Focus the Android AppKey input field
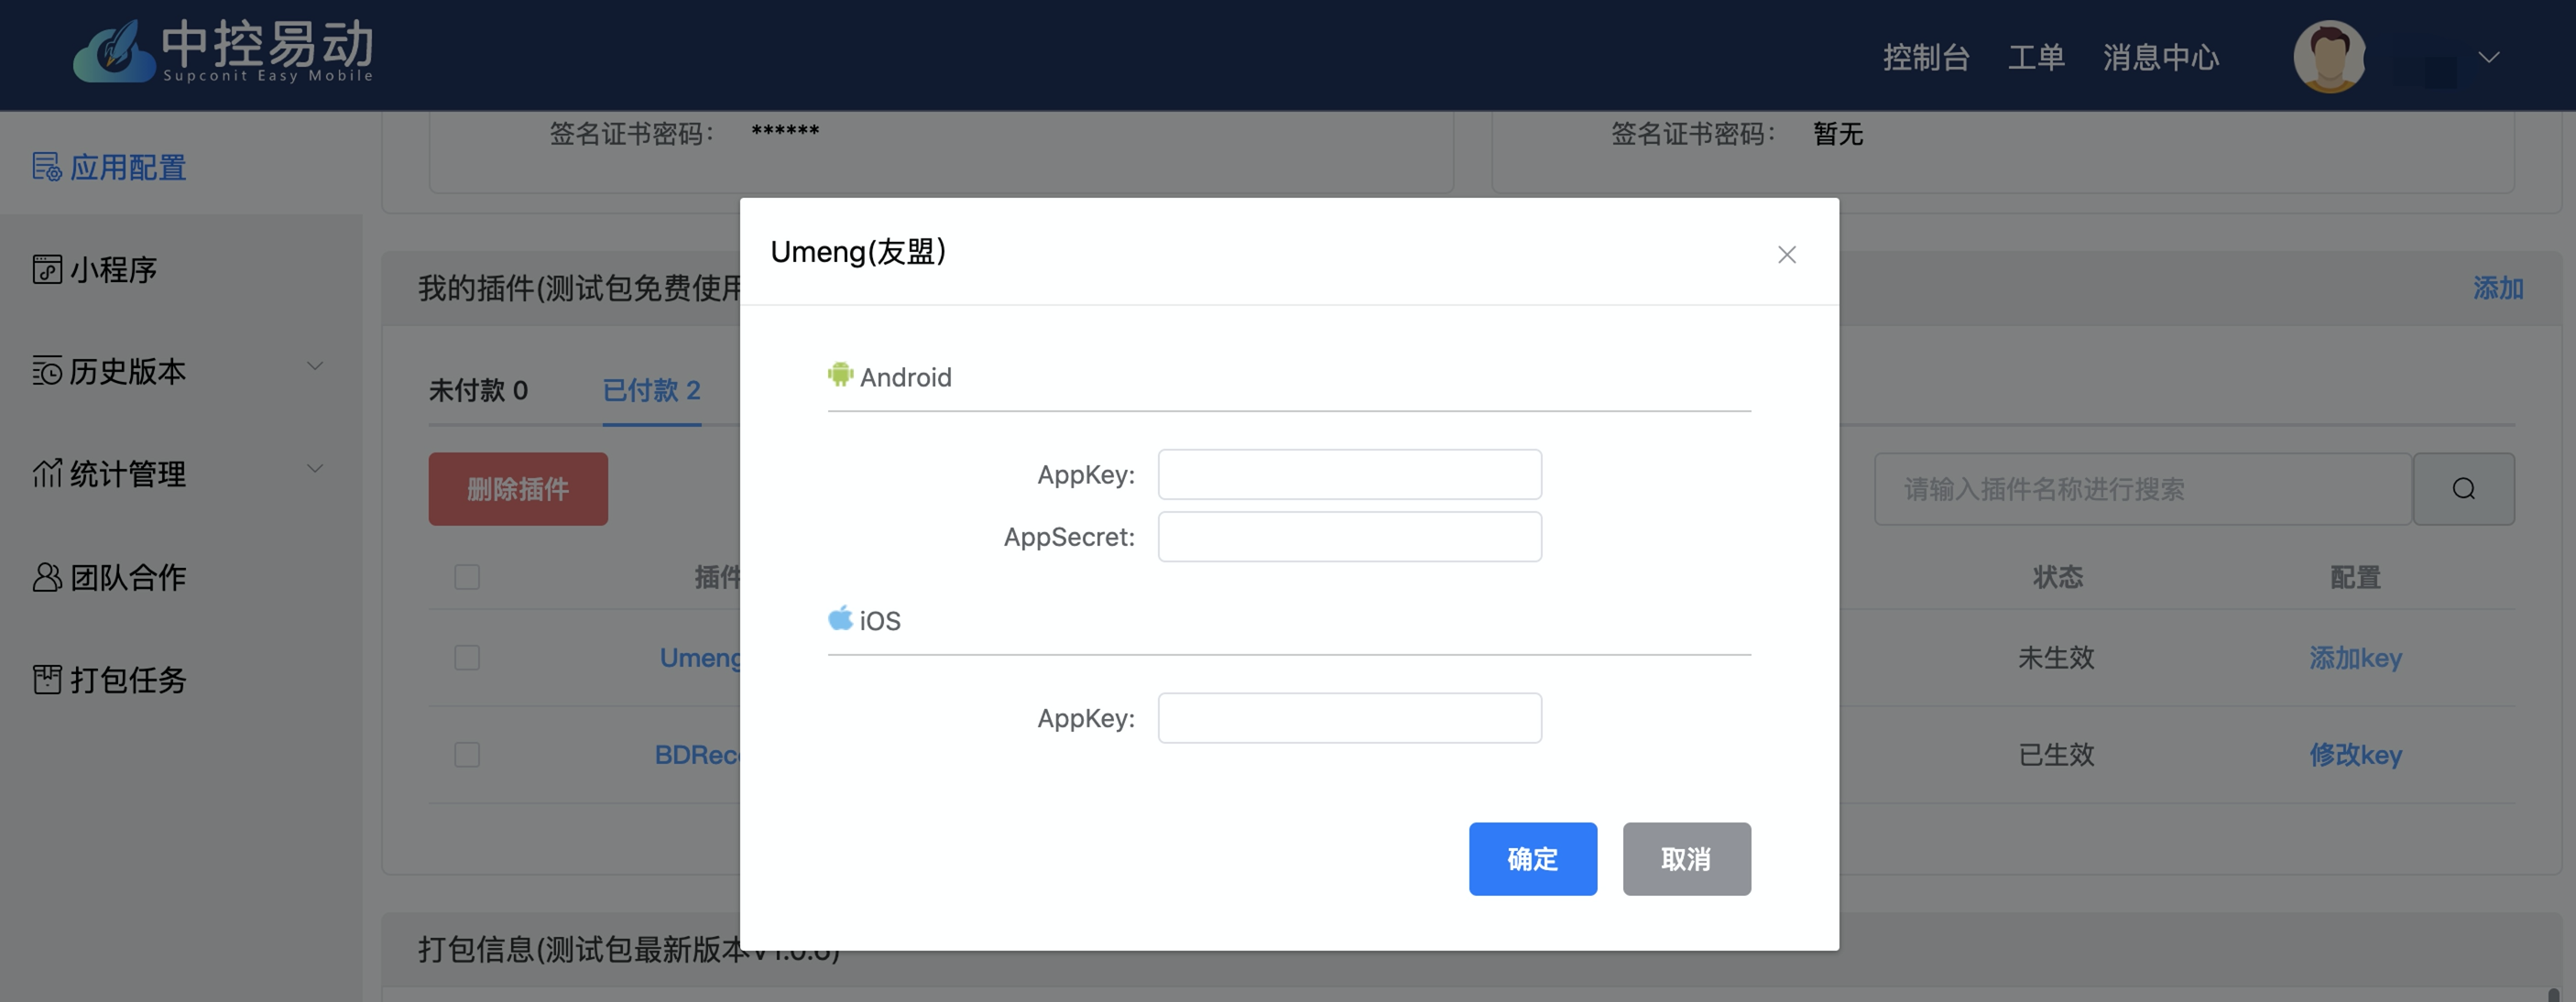2576x1002 pixels. (1349, 474)
